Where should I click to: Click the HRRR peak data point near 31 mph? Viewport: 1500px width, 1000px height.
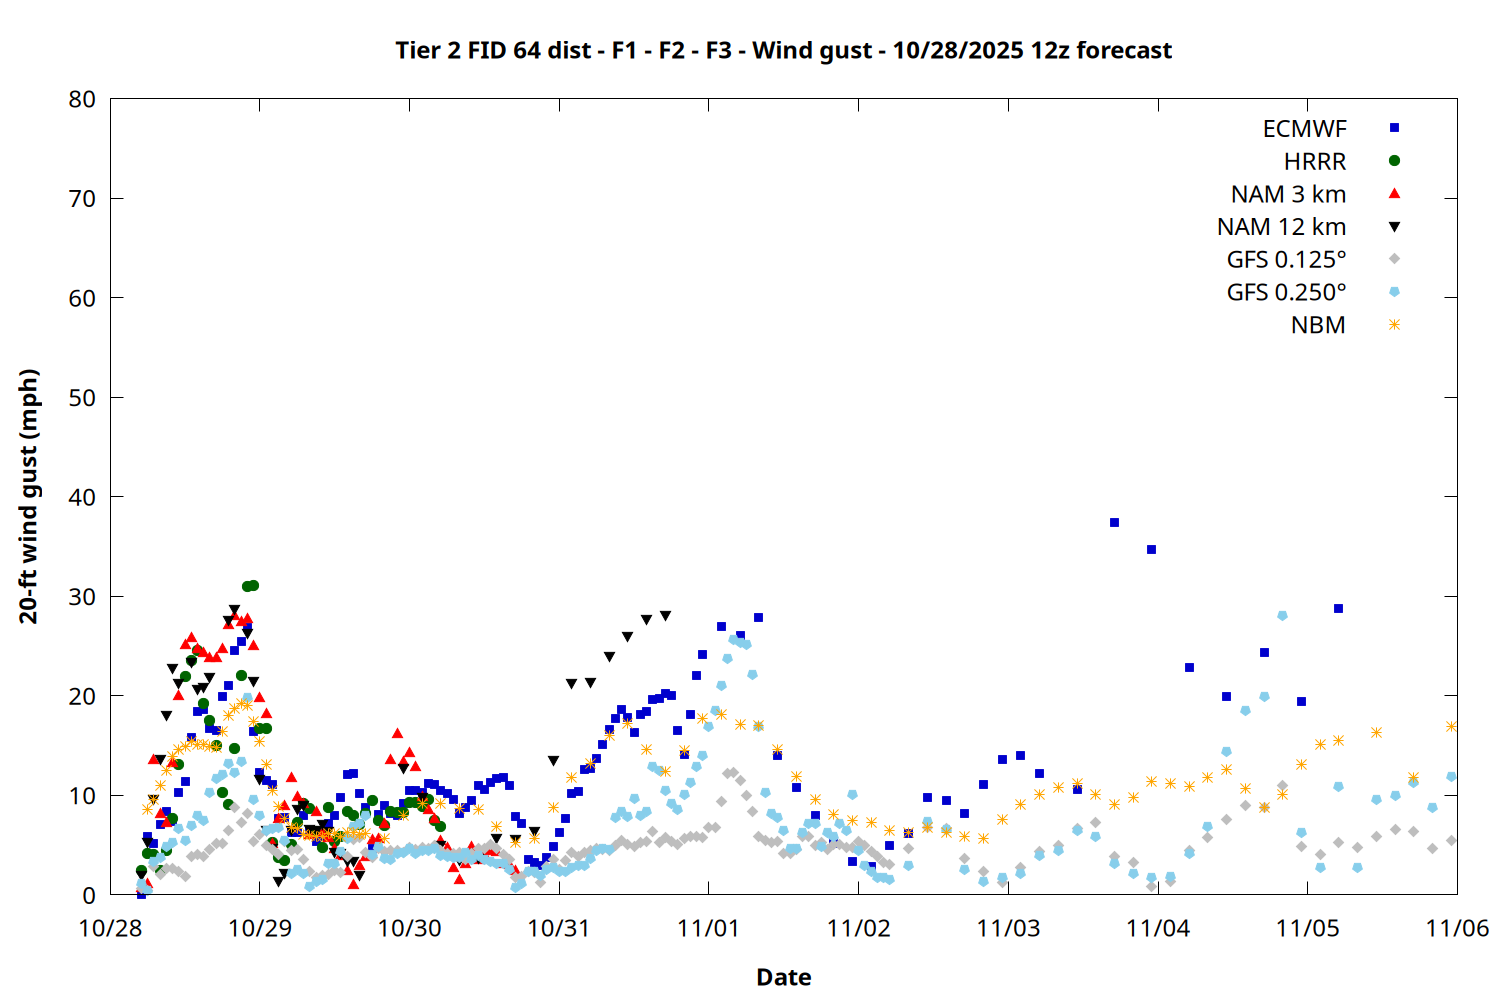[253, 585]
